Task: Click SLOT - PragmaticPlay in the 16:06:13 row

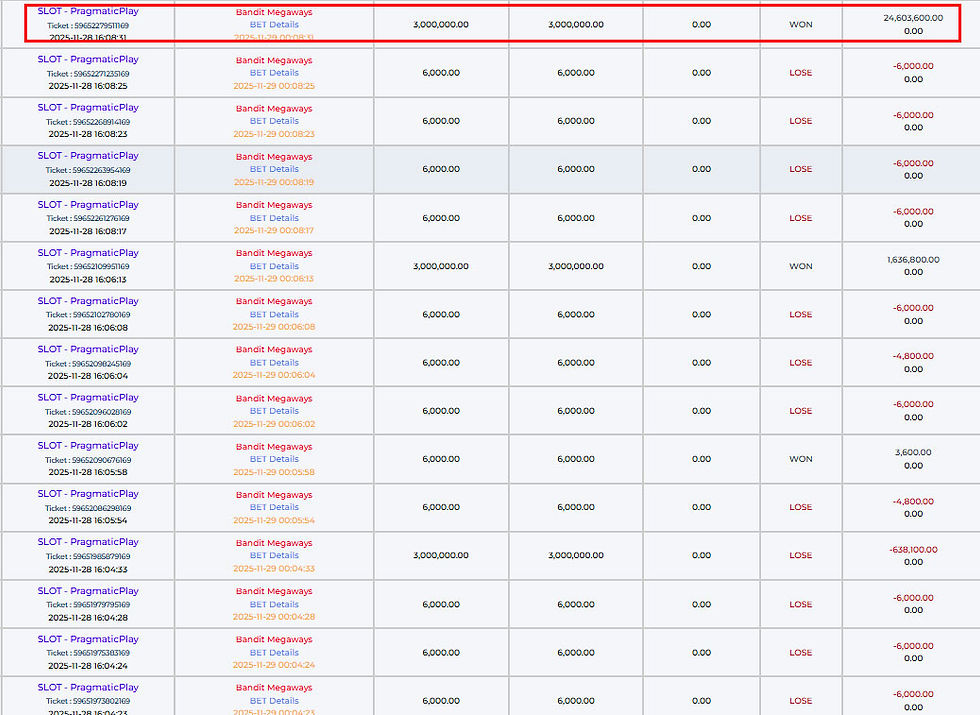Action: pyautogui.click(x=88, y=252)
